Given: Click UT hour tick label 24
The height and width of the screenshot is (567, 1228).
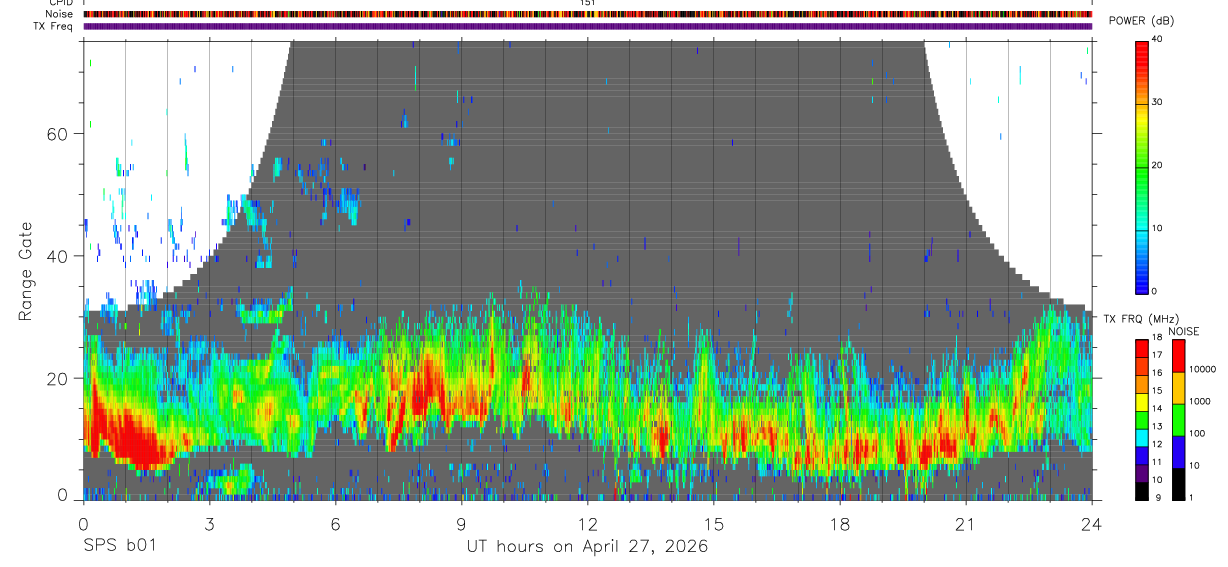Looking at the screenshot, I should (x=1092, y=524).
